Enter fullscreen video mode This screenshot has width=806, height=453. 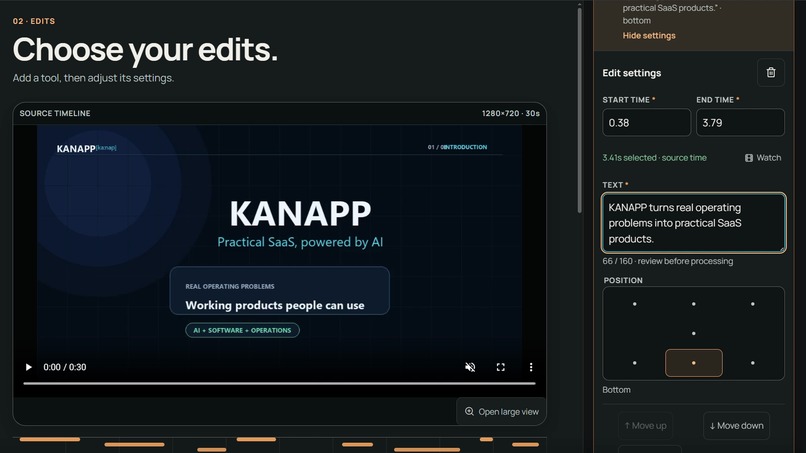pos(500,367)
